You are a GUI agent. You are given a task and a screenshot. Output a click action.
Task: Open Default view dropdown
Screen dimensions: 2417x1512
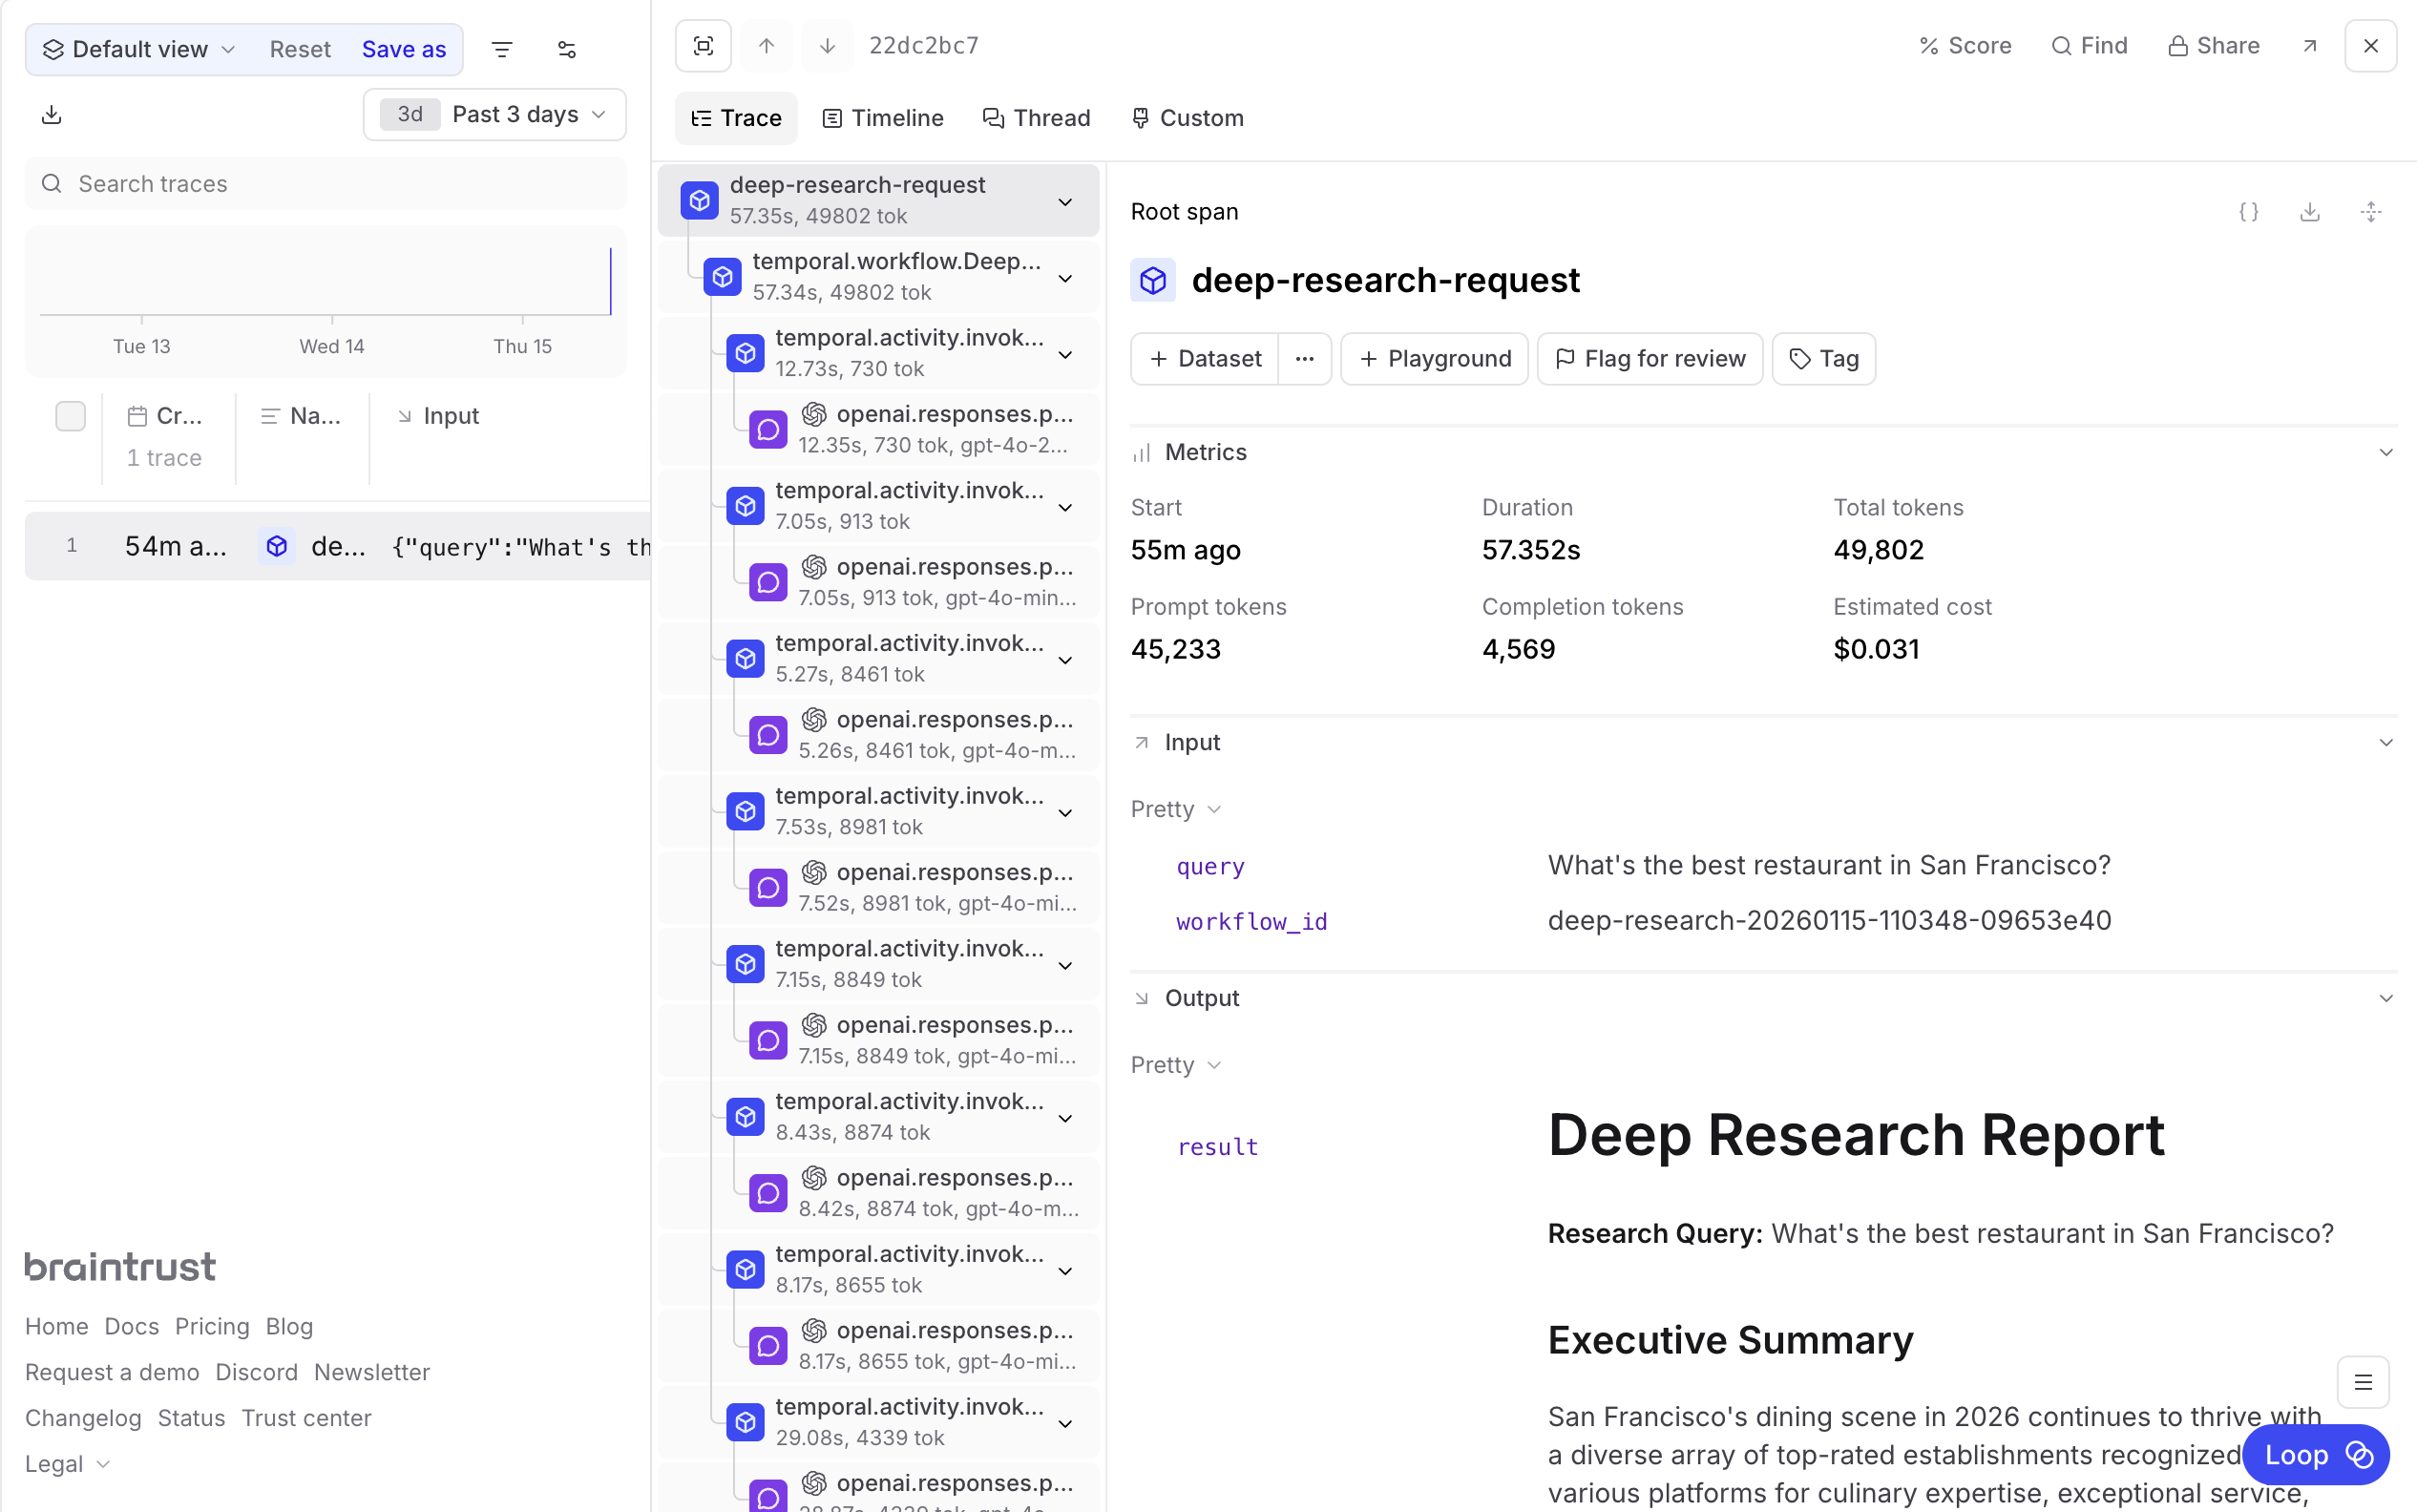(x=139, y=49)
